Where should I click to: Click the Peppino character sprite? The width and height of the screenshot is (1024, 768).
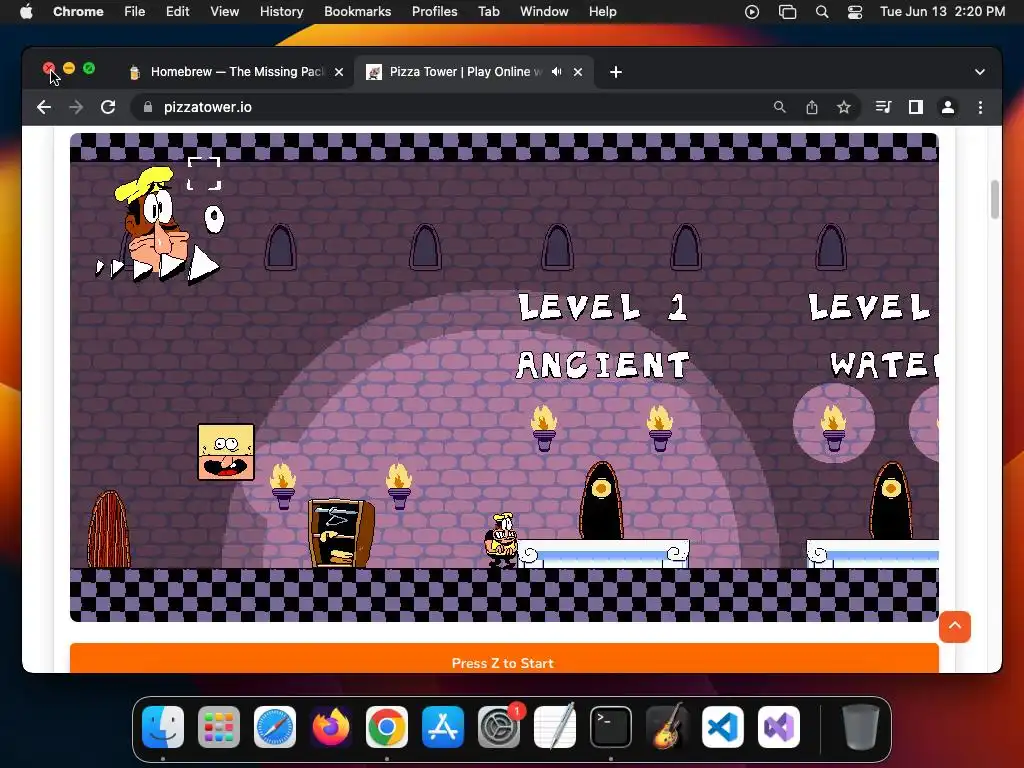pos(502,539)
